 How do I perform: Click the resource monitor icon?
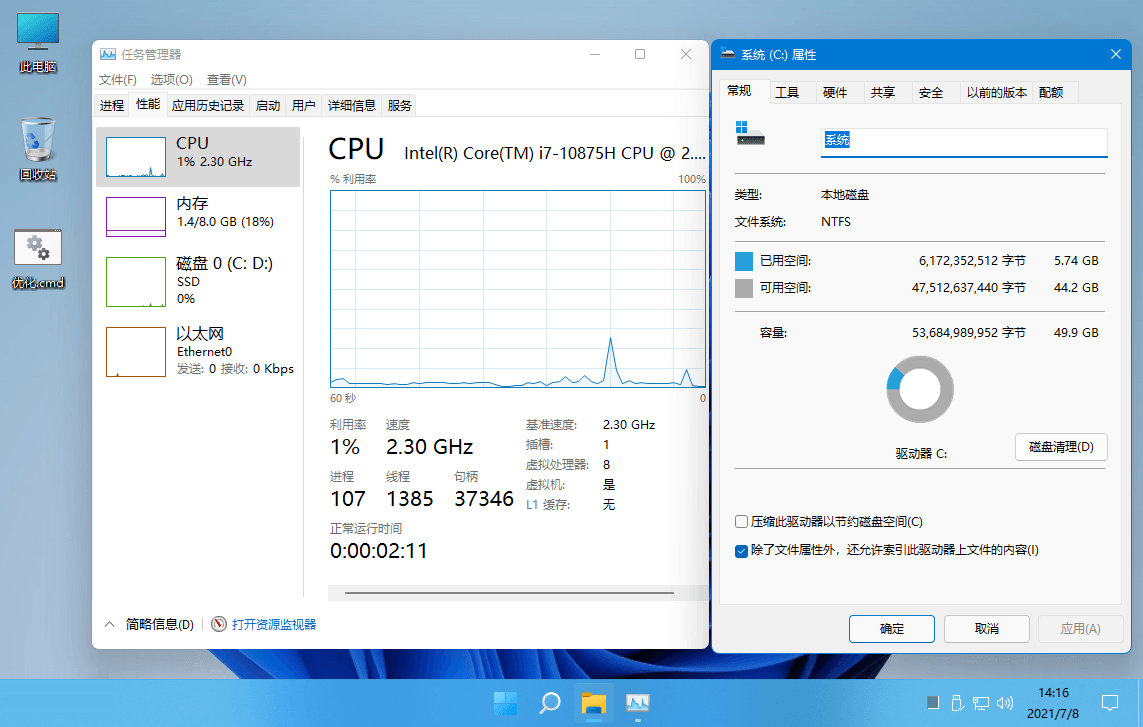[219, 624]
